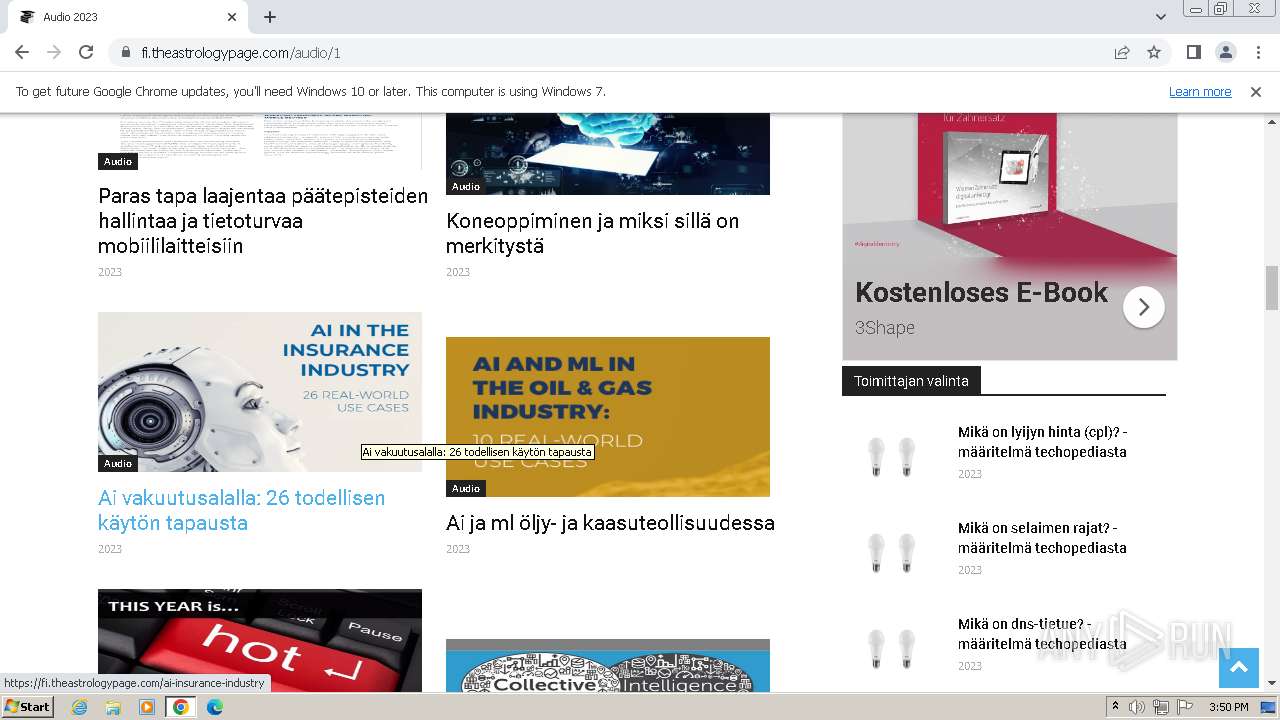This screenshot has width=1280, height=720.
Task: Click Audio tag on insurance industry image
Action: coord(118,463)
